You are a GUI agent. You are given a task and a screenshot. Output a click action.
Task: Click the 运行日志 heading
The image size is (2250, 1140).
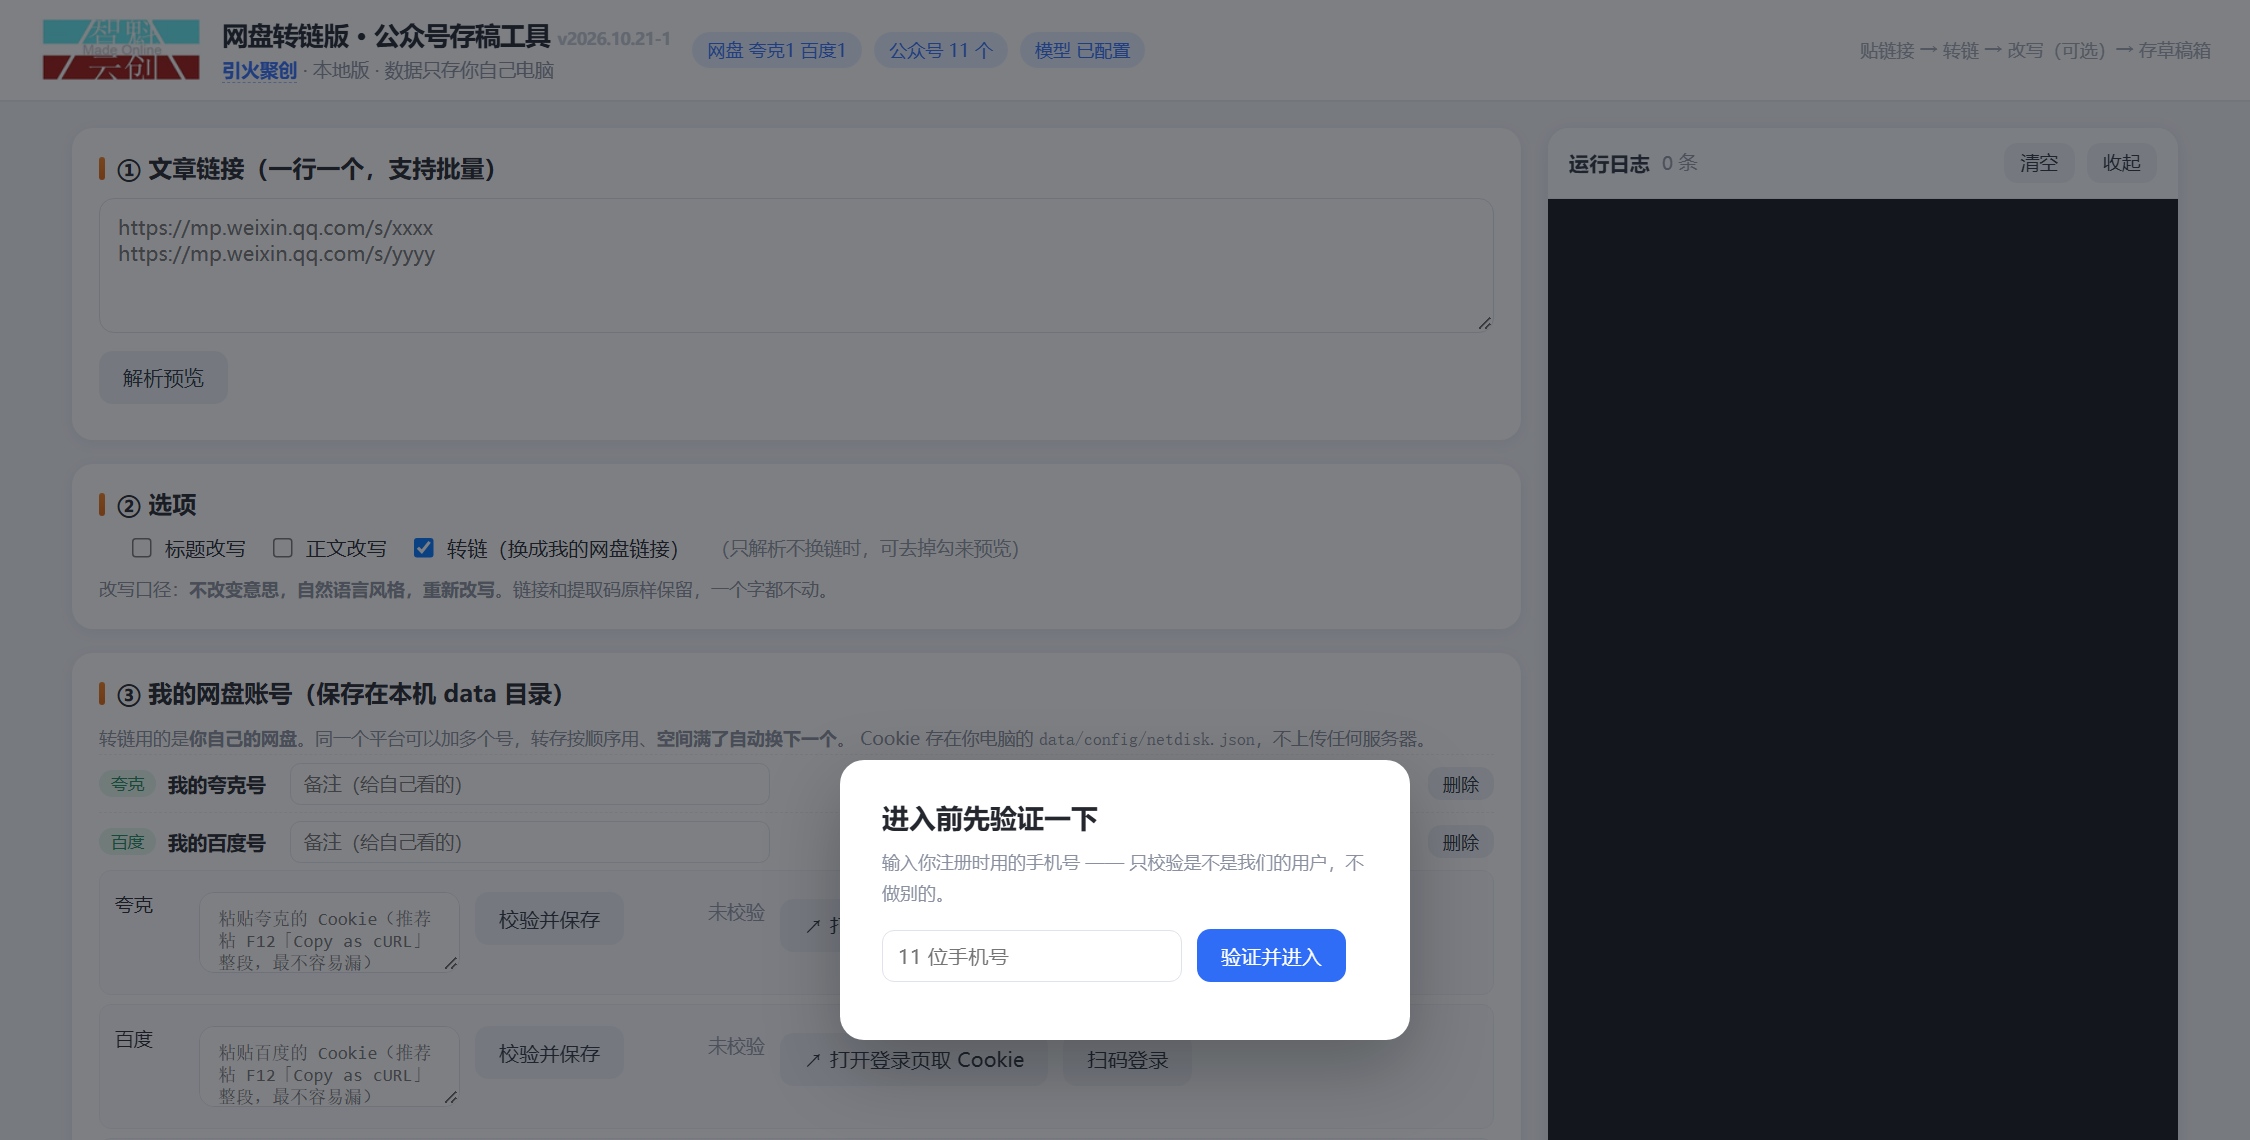pyautogui.click(x=1609, y=164)
